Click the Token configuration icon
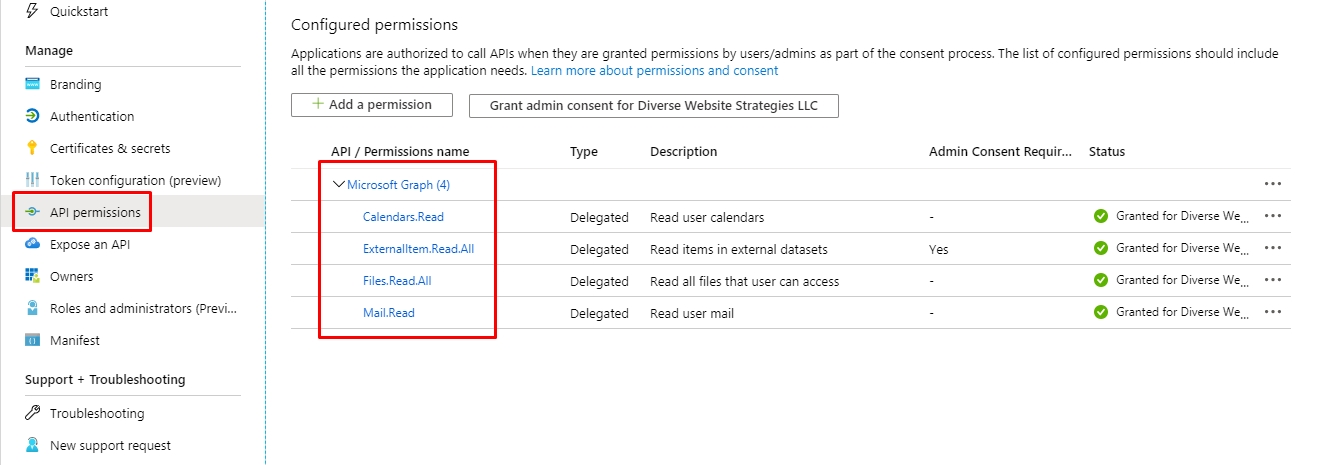This screenshot has width=1340, height=465. [32, 180]
